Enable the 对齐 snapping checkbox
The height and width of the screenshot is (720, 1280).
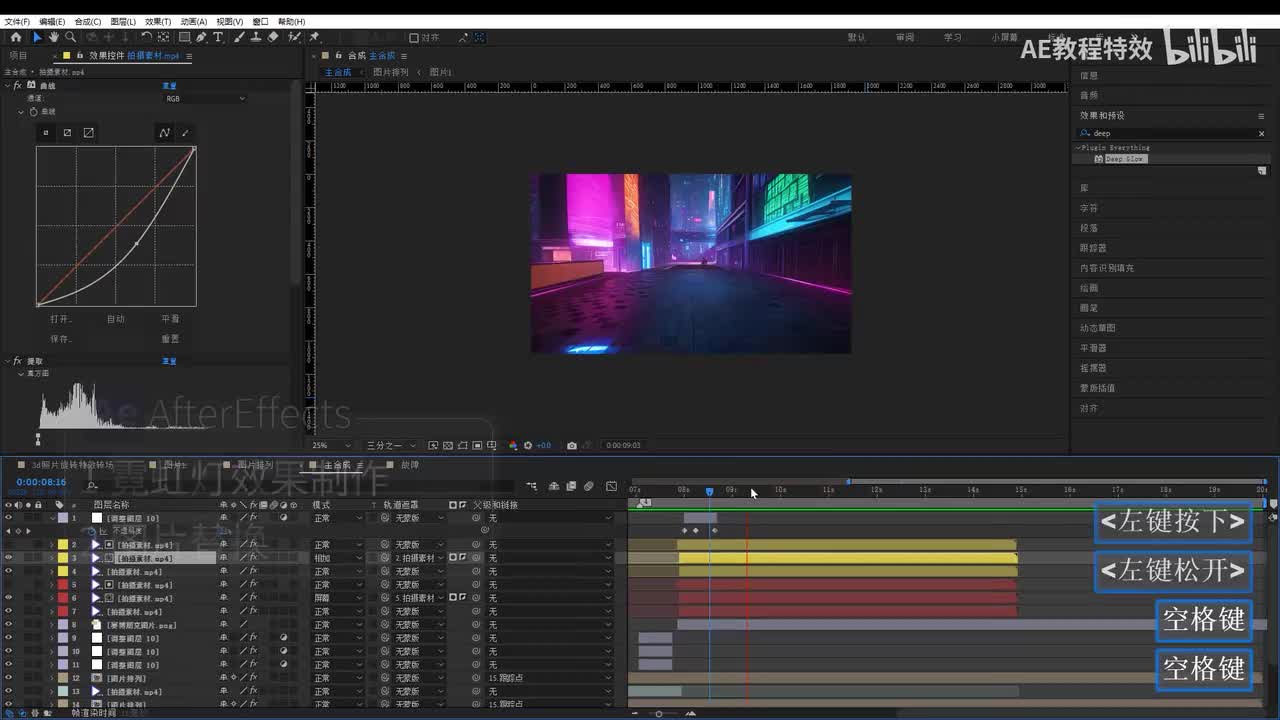(x=414, y=37)
